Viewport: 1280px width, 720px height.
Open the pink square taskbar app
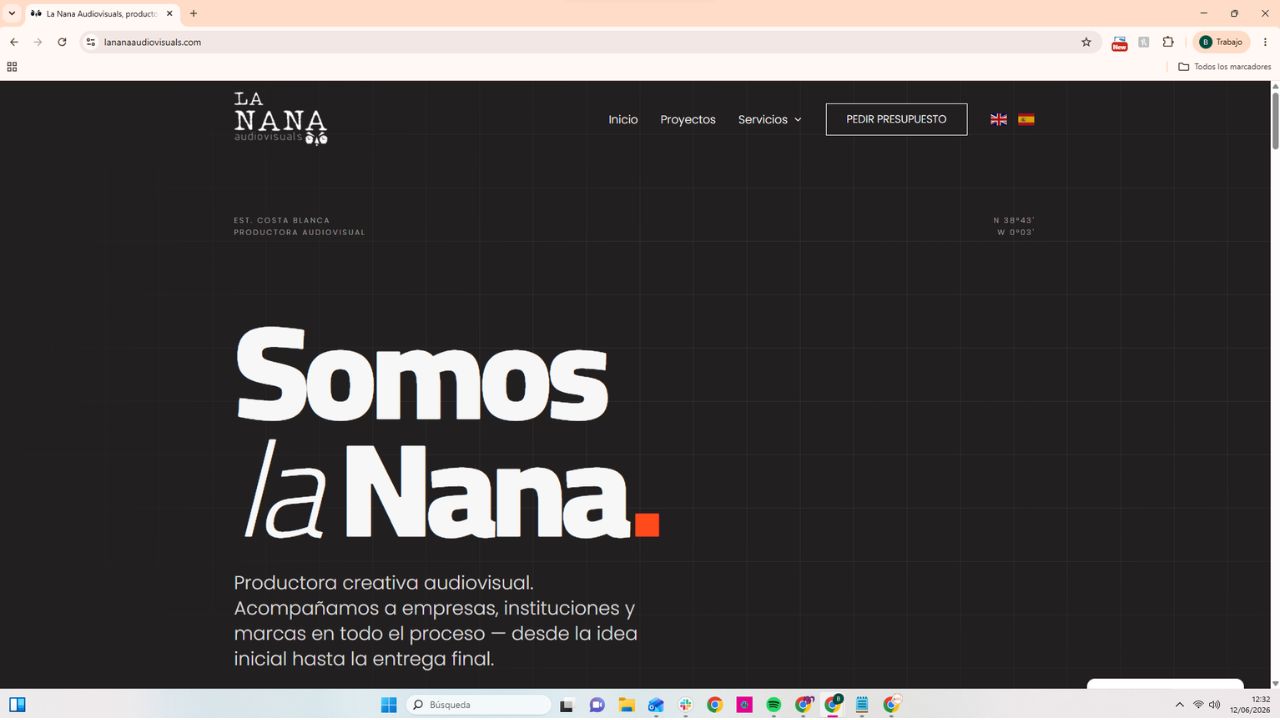pos(744,705)
